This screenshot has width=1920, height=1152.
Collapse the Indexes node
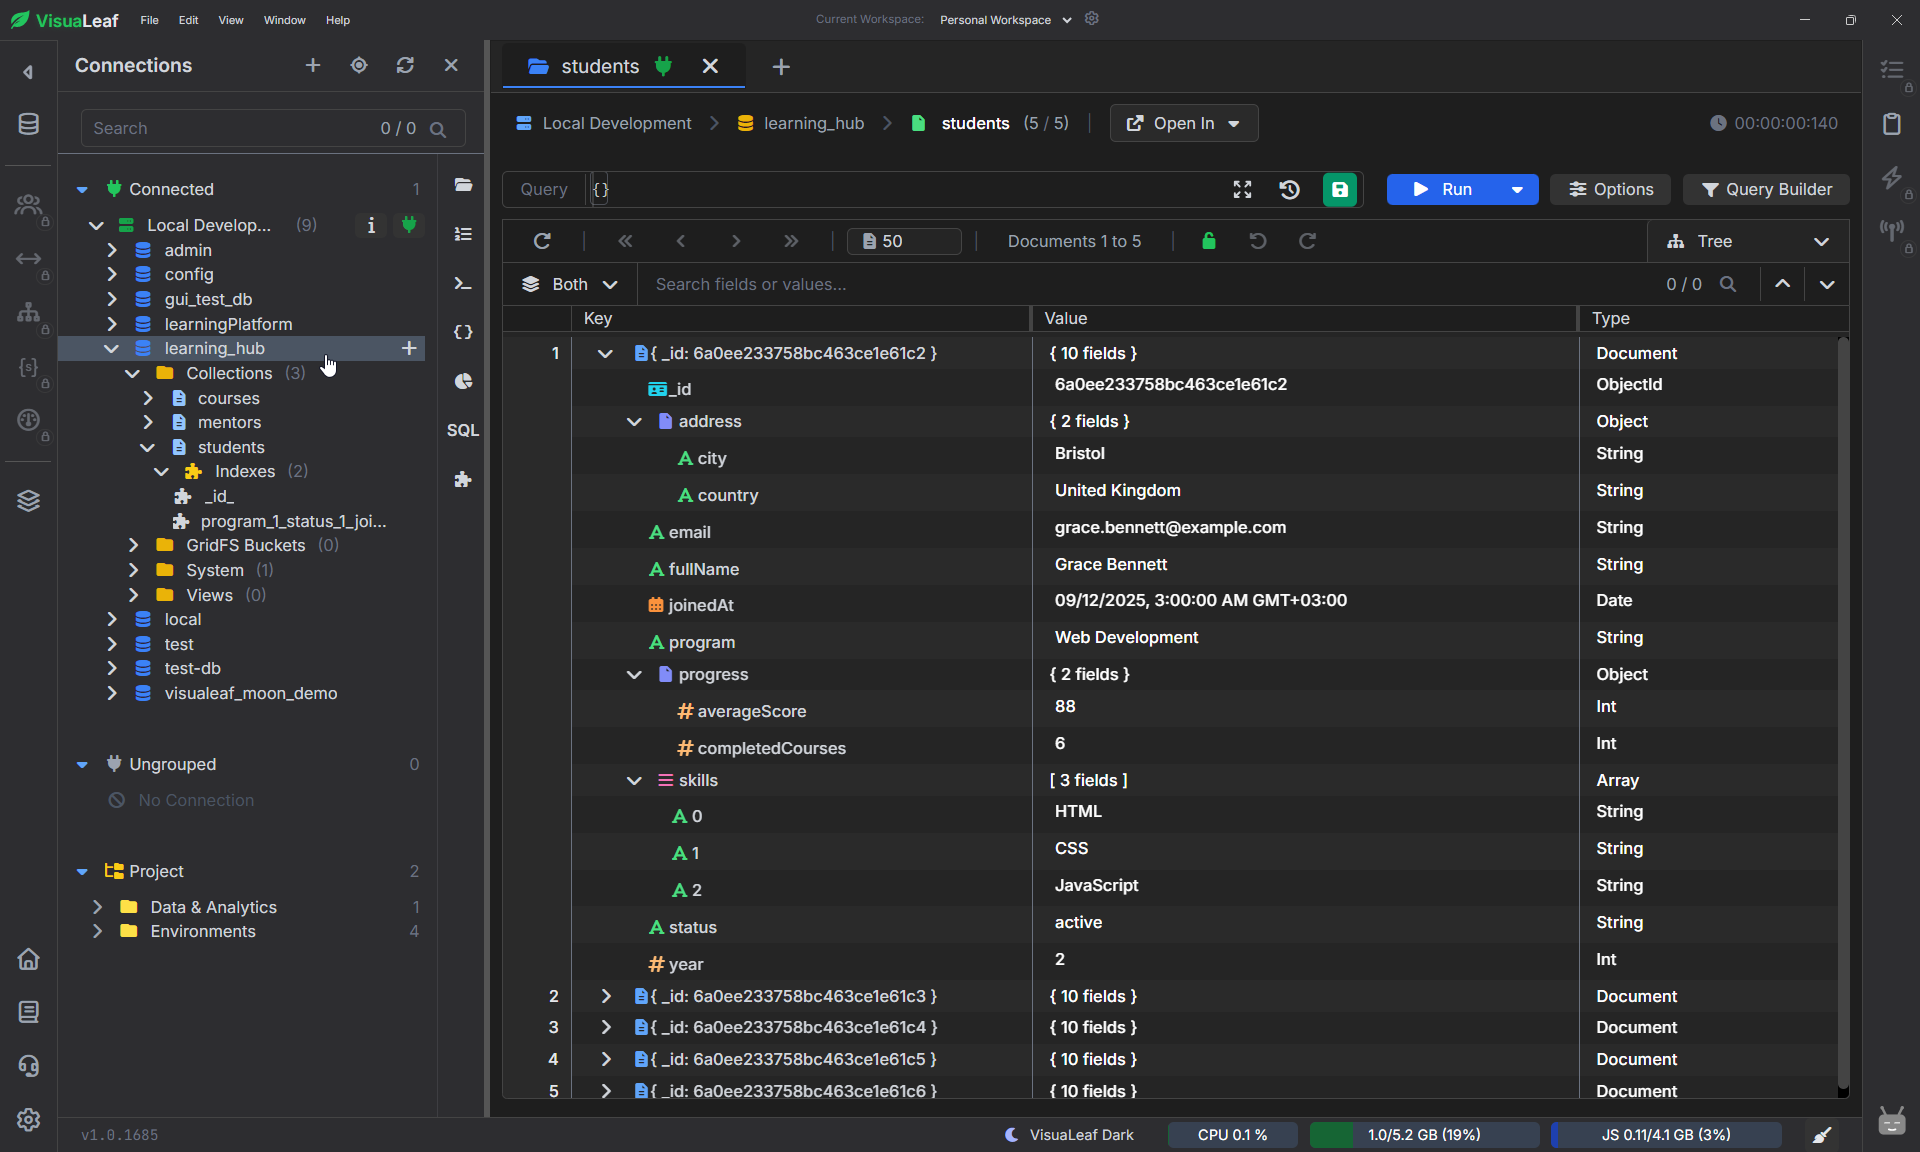161,471
